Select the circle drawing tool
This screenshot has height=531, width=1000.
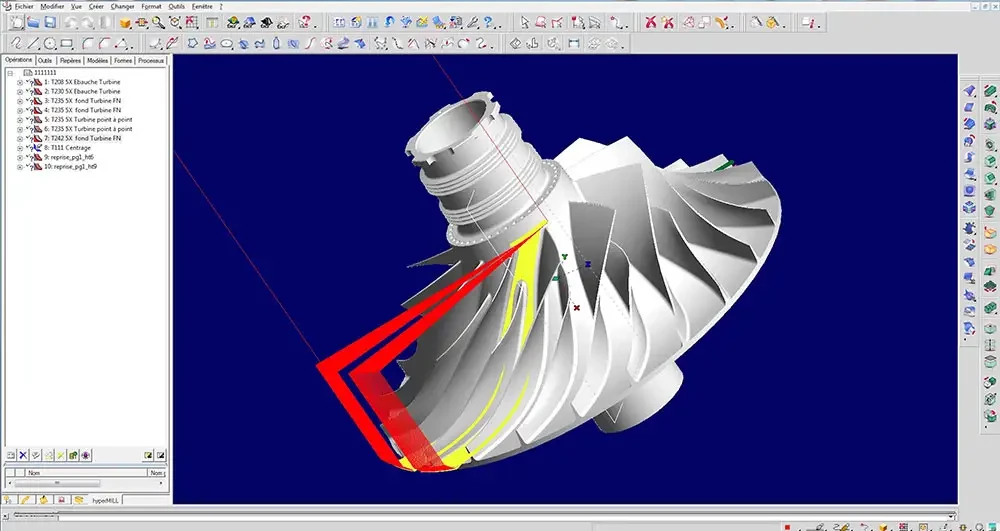tap(50, 43)
